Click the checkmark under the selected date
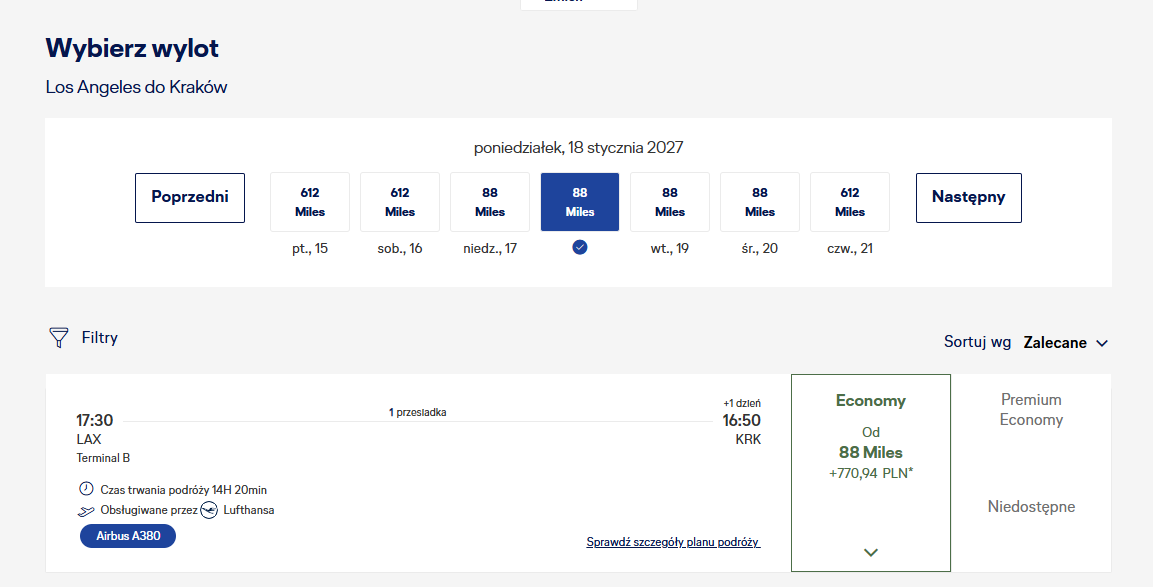Screen dimensions: 1153x587 click(x=579, y=248)
